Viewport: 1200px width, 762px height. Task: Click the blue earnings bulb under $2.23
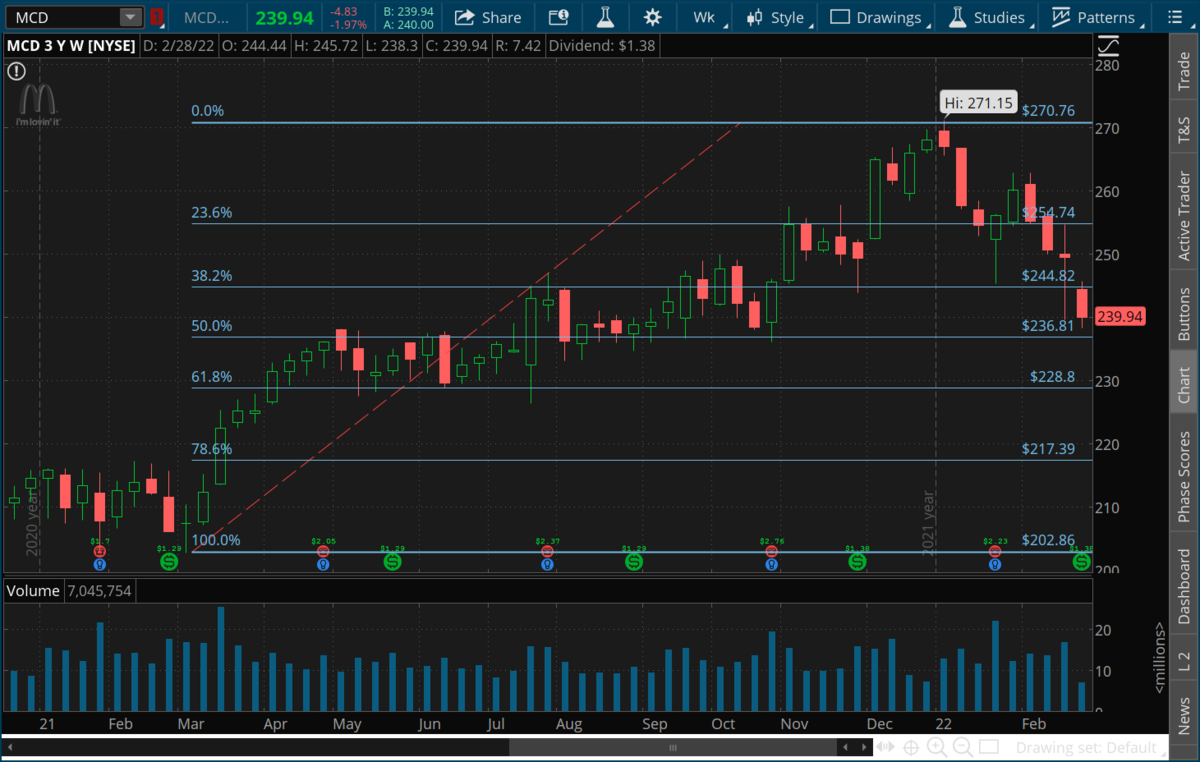pyautogui.click(x=995, y=564)
